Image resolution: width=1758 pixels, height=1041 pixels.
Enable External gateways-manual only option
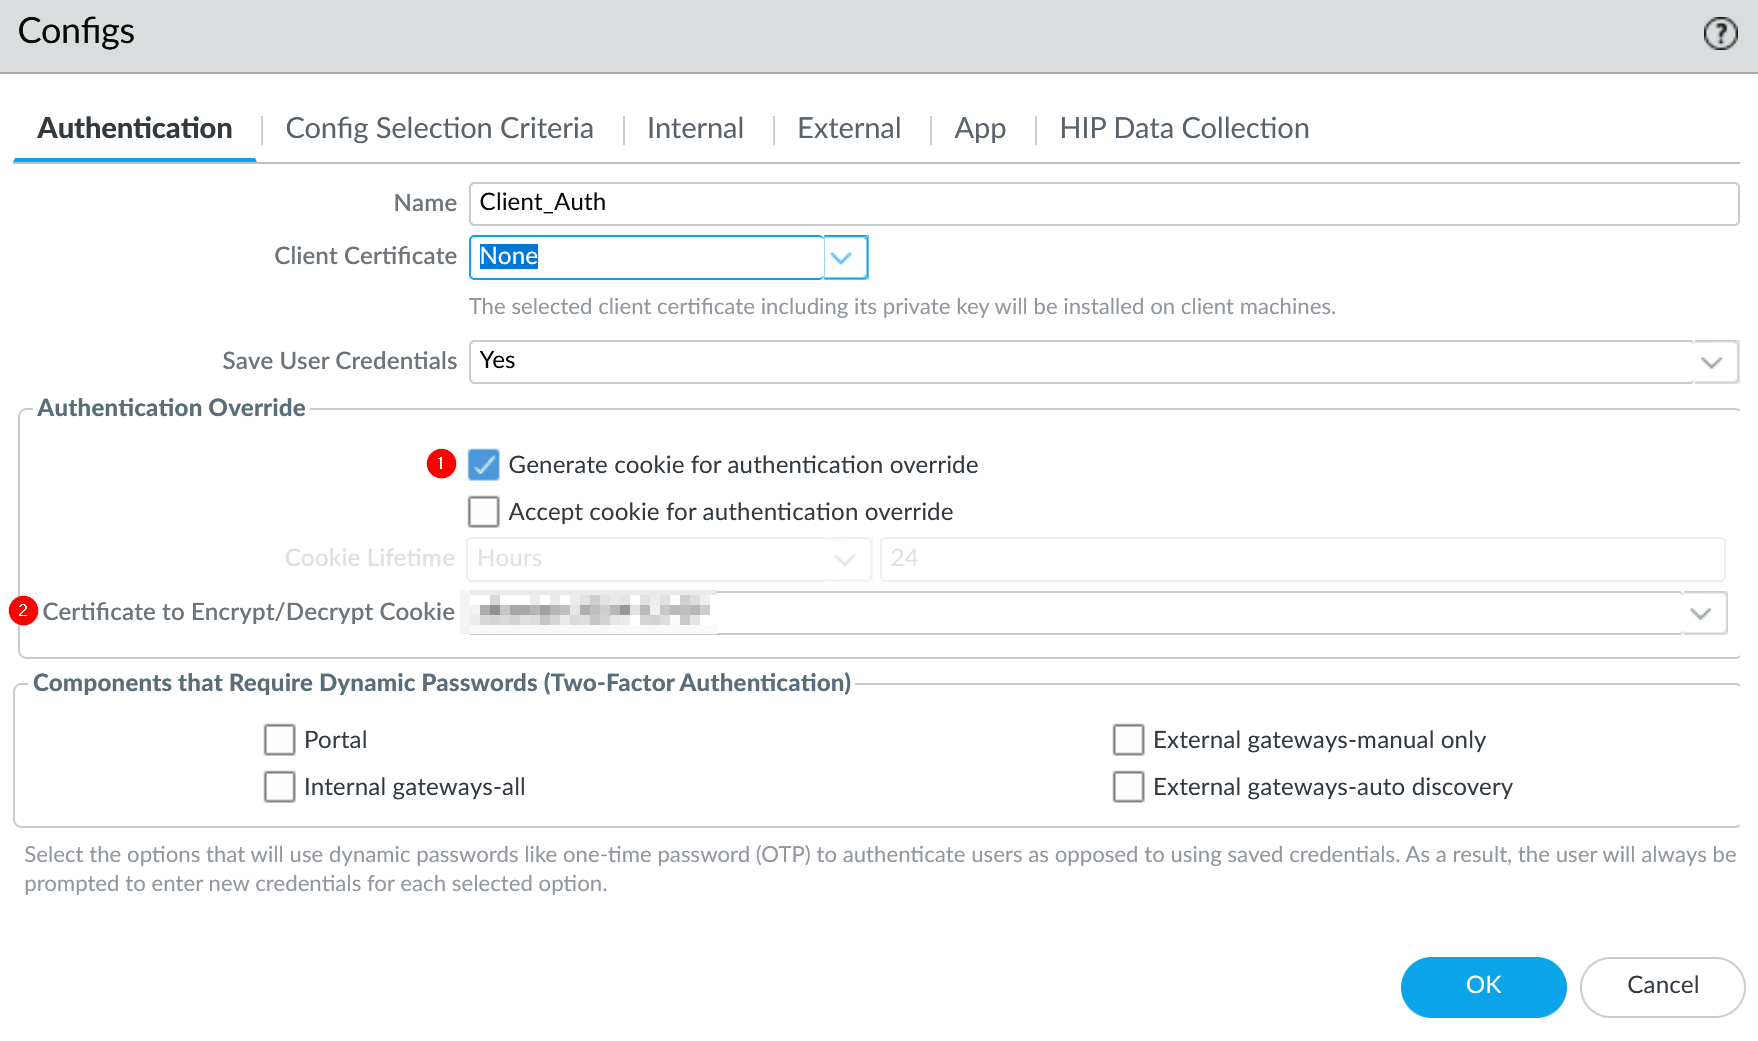coord(1129,740)
